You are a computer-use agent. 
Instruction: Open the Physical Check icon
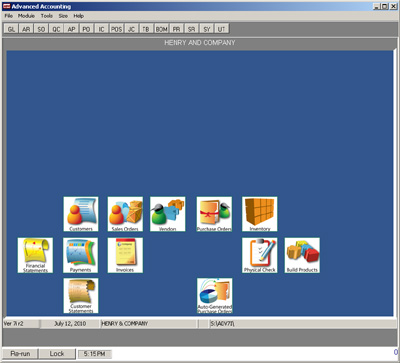(260, 255)
